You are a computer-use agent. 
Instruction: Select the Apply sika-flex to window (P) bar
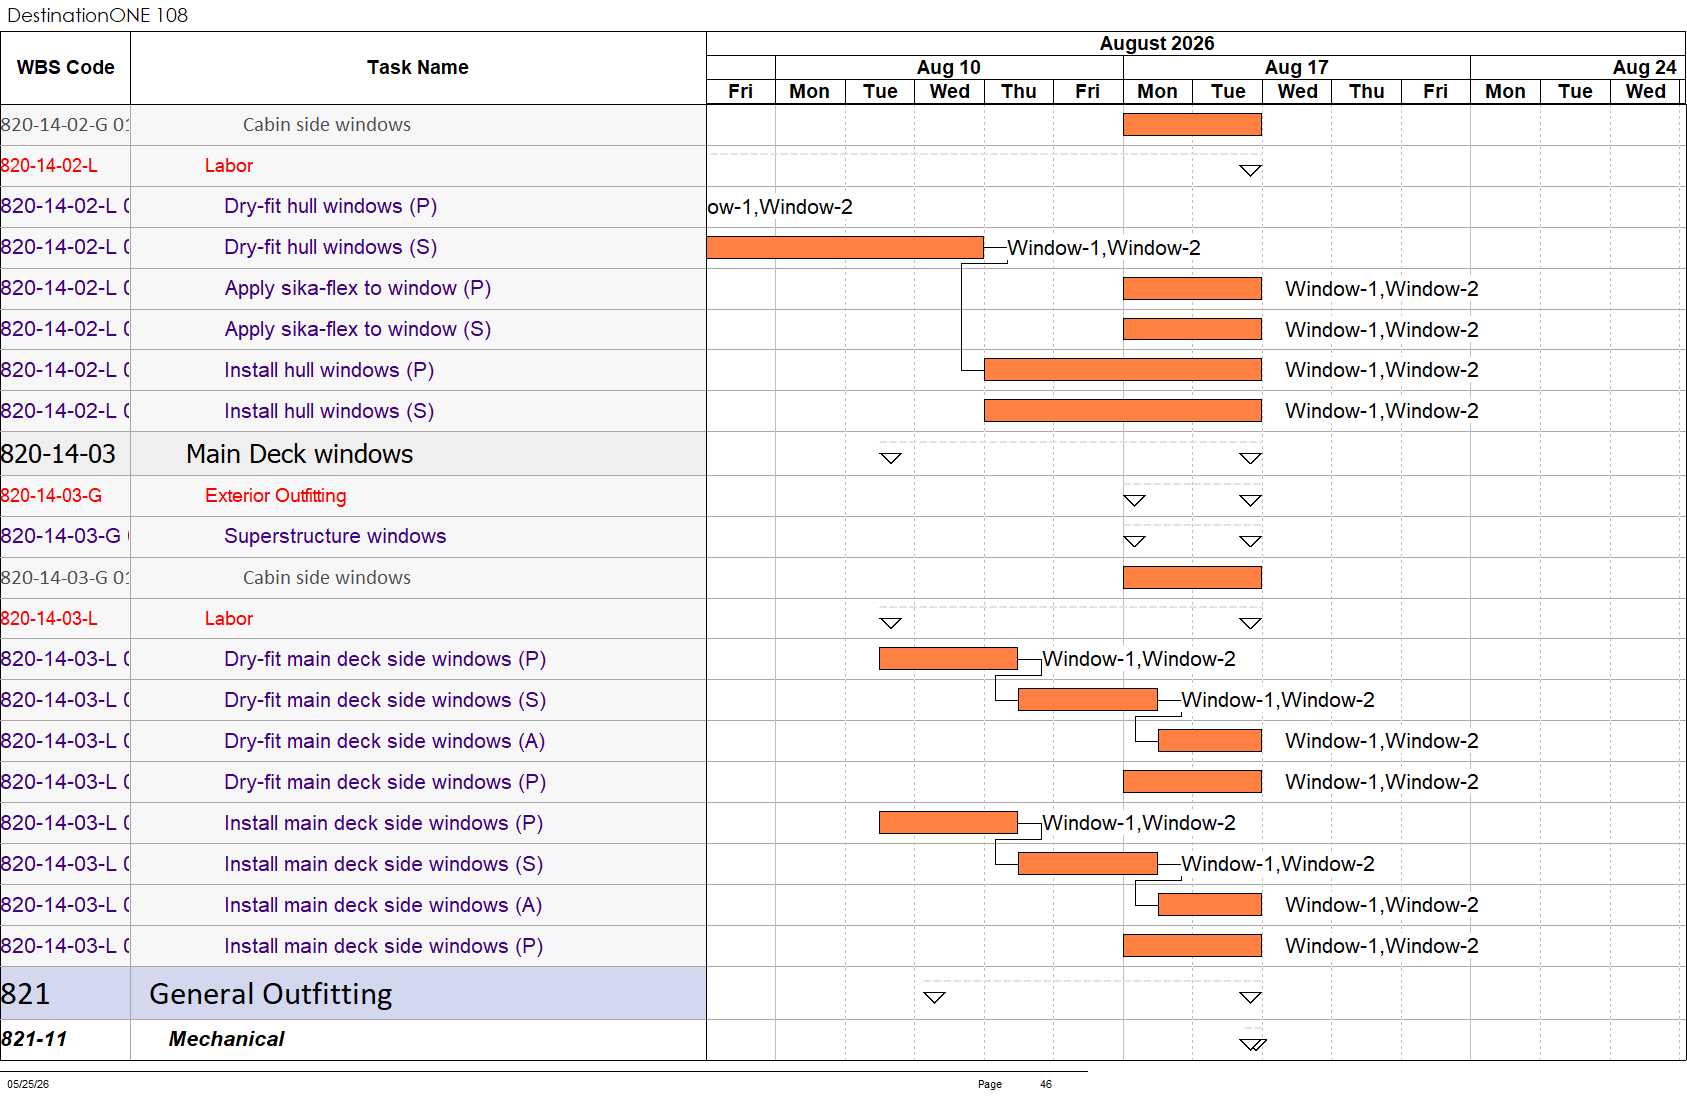(x=1192, y=288)
